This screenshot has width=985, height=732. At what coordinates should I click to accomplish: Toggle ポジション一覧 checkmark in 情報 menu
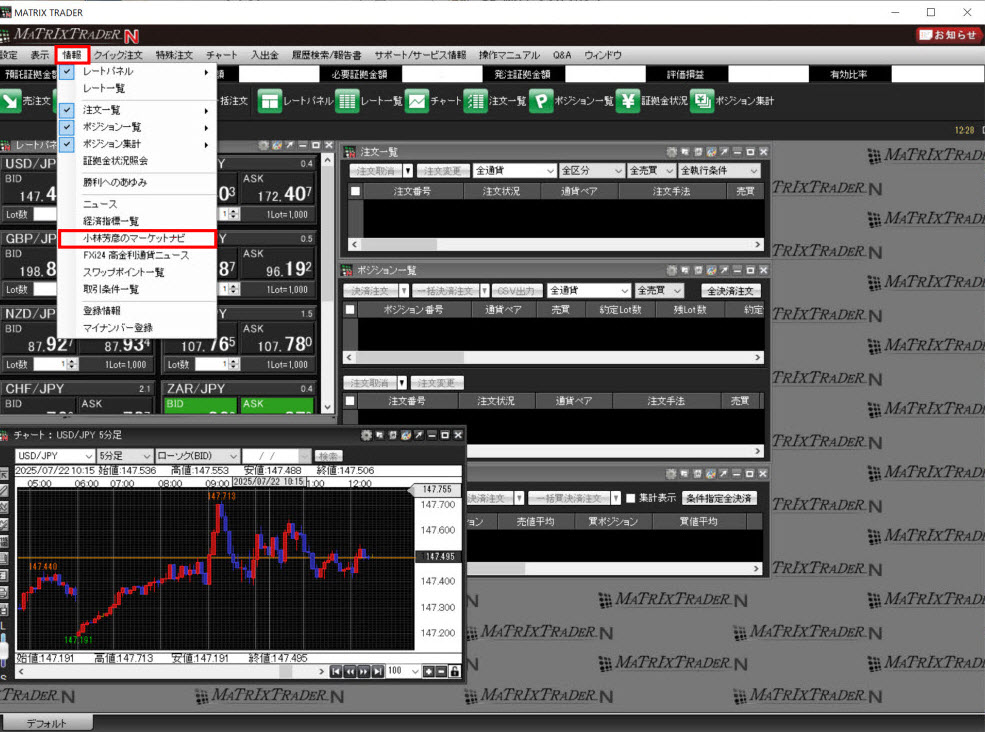coord(67,128)
